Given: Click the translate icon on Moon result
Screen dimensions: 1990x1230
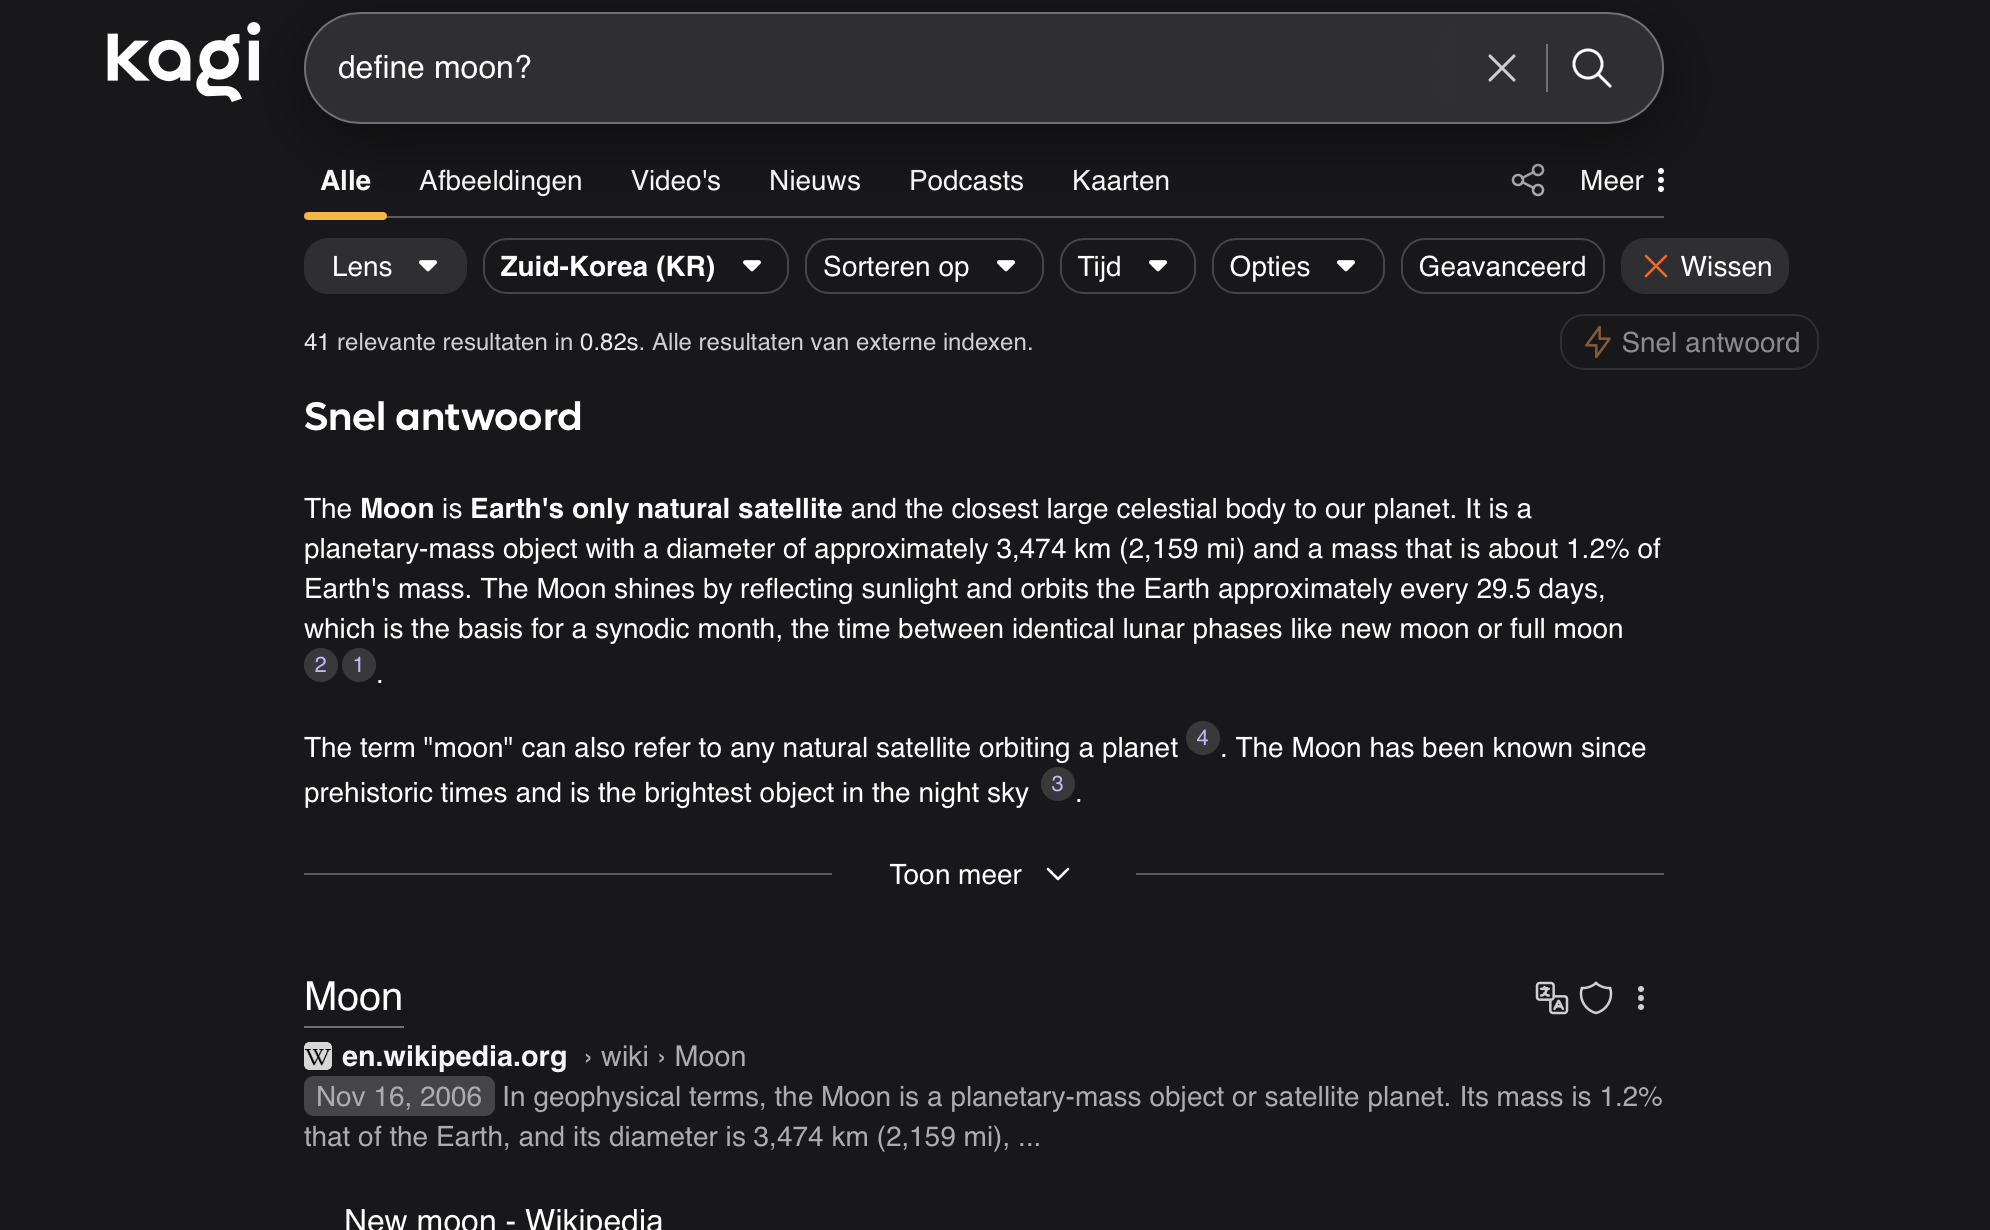Looking at the screenshot, I should (1550, 997).
